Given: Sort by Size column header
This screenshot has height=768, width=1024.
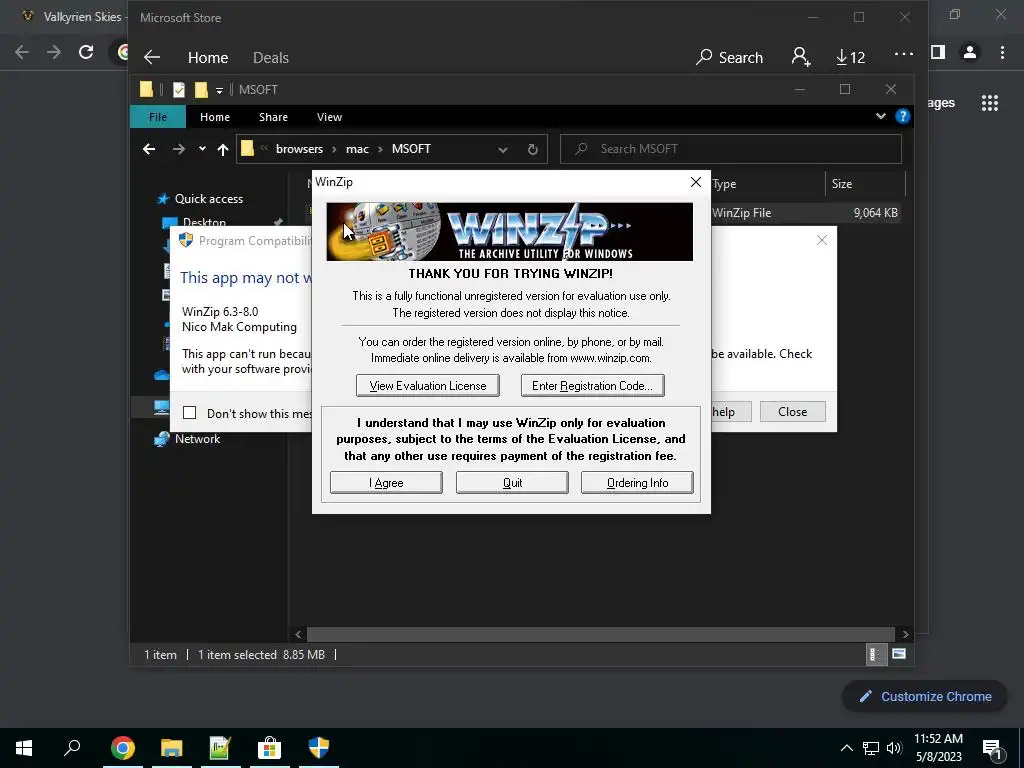Looking at the screenshot, I should coord(842,184).
